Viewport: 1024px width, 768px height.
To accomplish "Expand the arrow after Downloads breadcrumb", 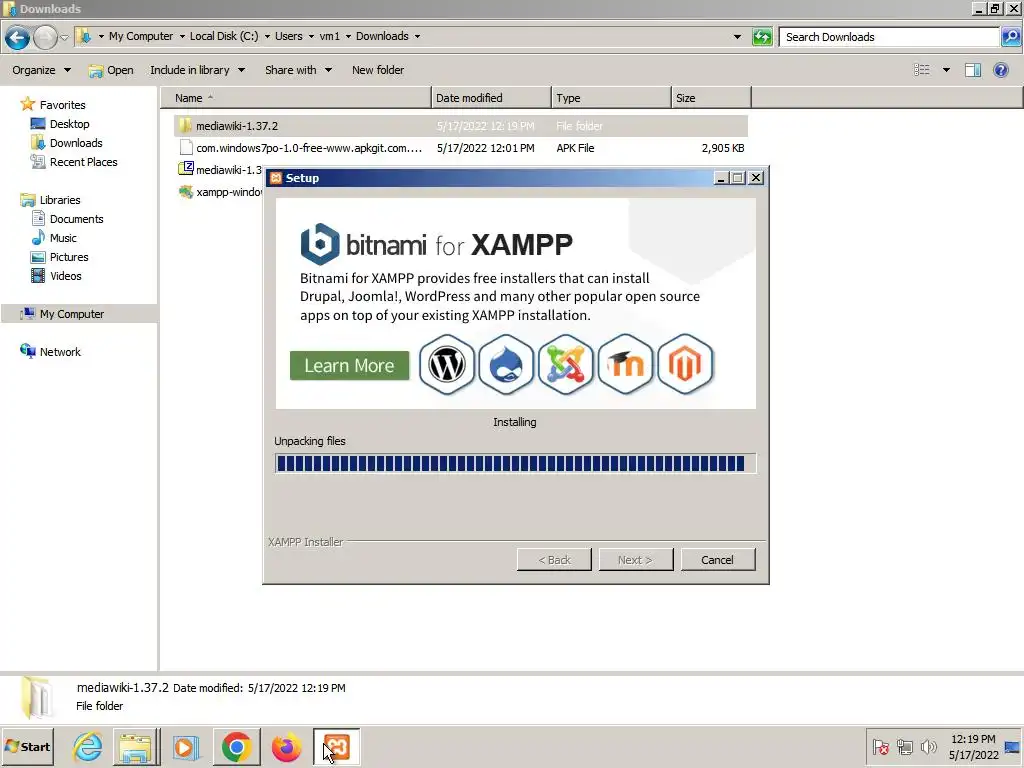I will click(417, 37).
